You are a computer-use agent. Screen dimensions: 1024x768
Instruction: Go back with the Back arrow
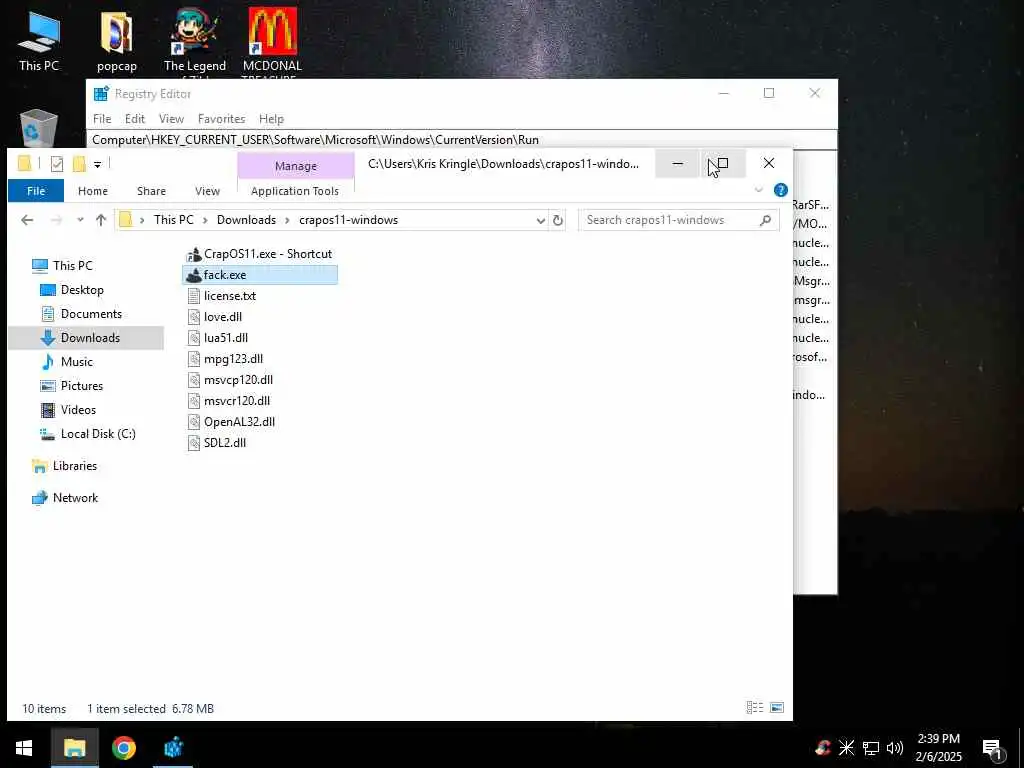click(x=27, y=220)
